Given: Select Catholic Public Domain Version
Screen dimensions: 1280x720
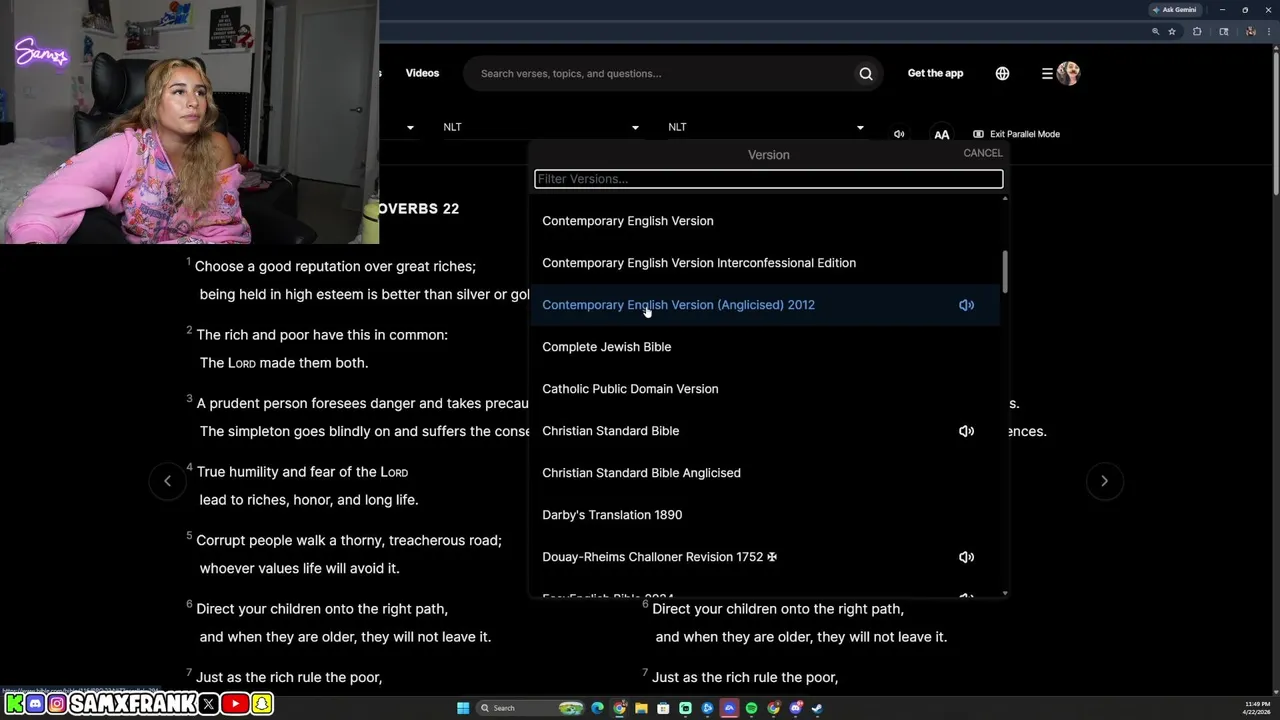Looking at the screenshot, I should click(x=765, y=389).
